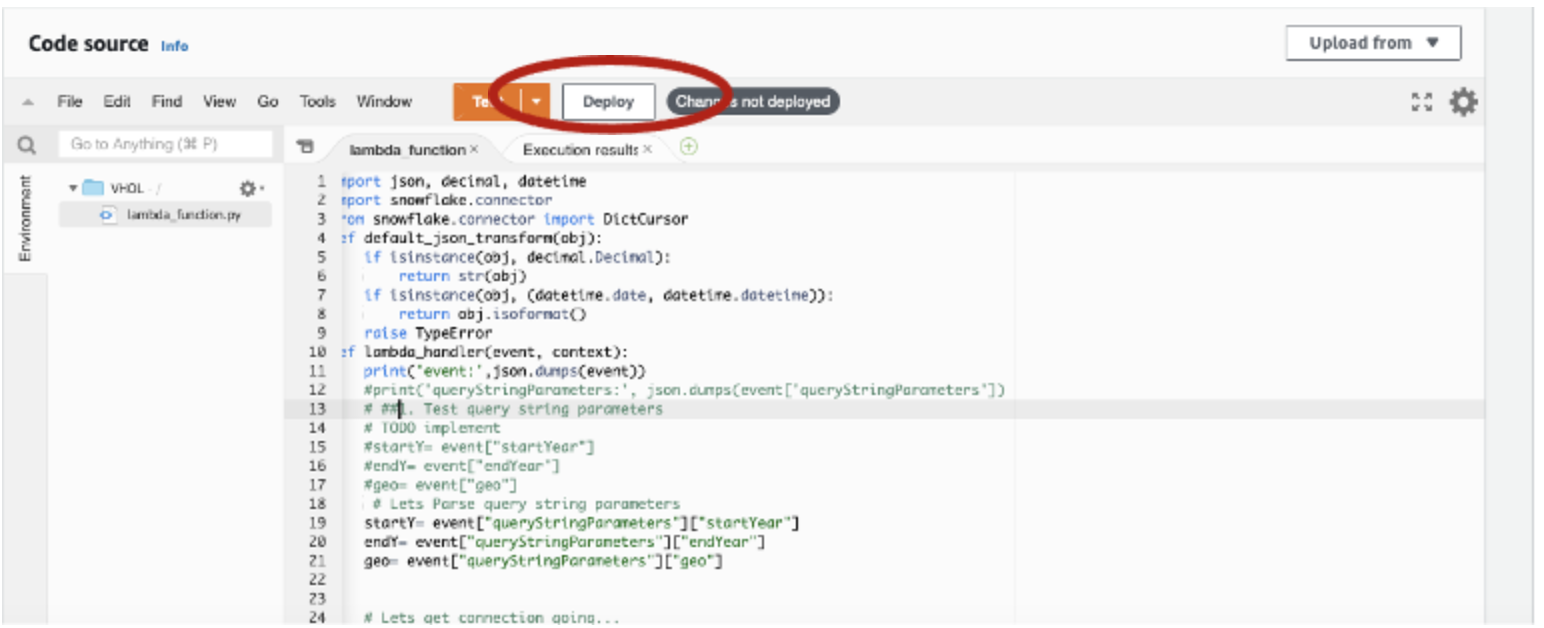Toggle the Environment side panel tab
This screenshot has height=628, width=1544.
26,218
